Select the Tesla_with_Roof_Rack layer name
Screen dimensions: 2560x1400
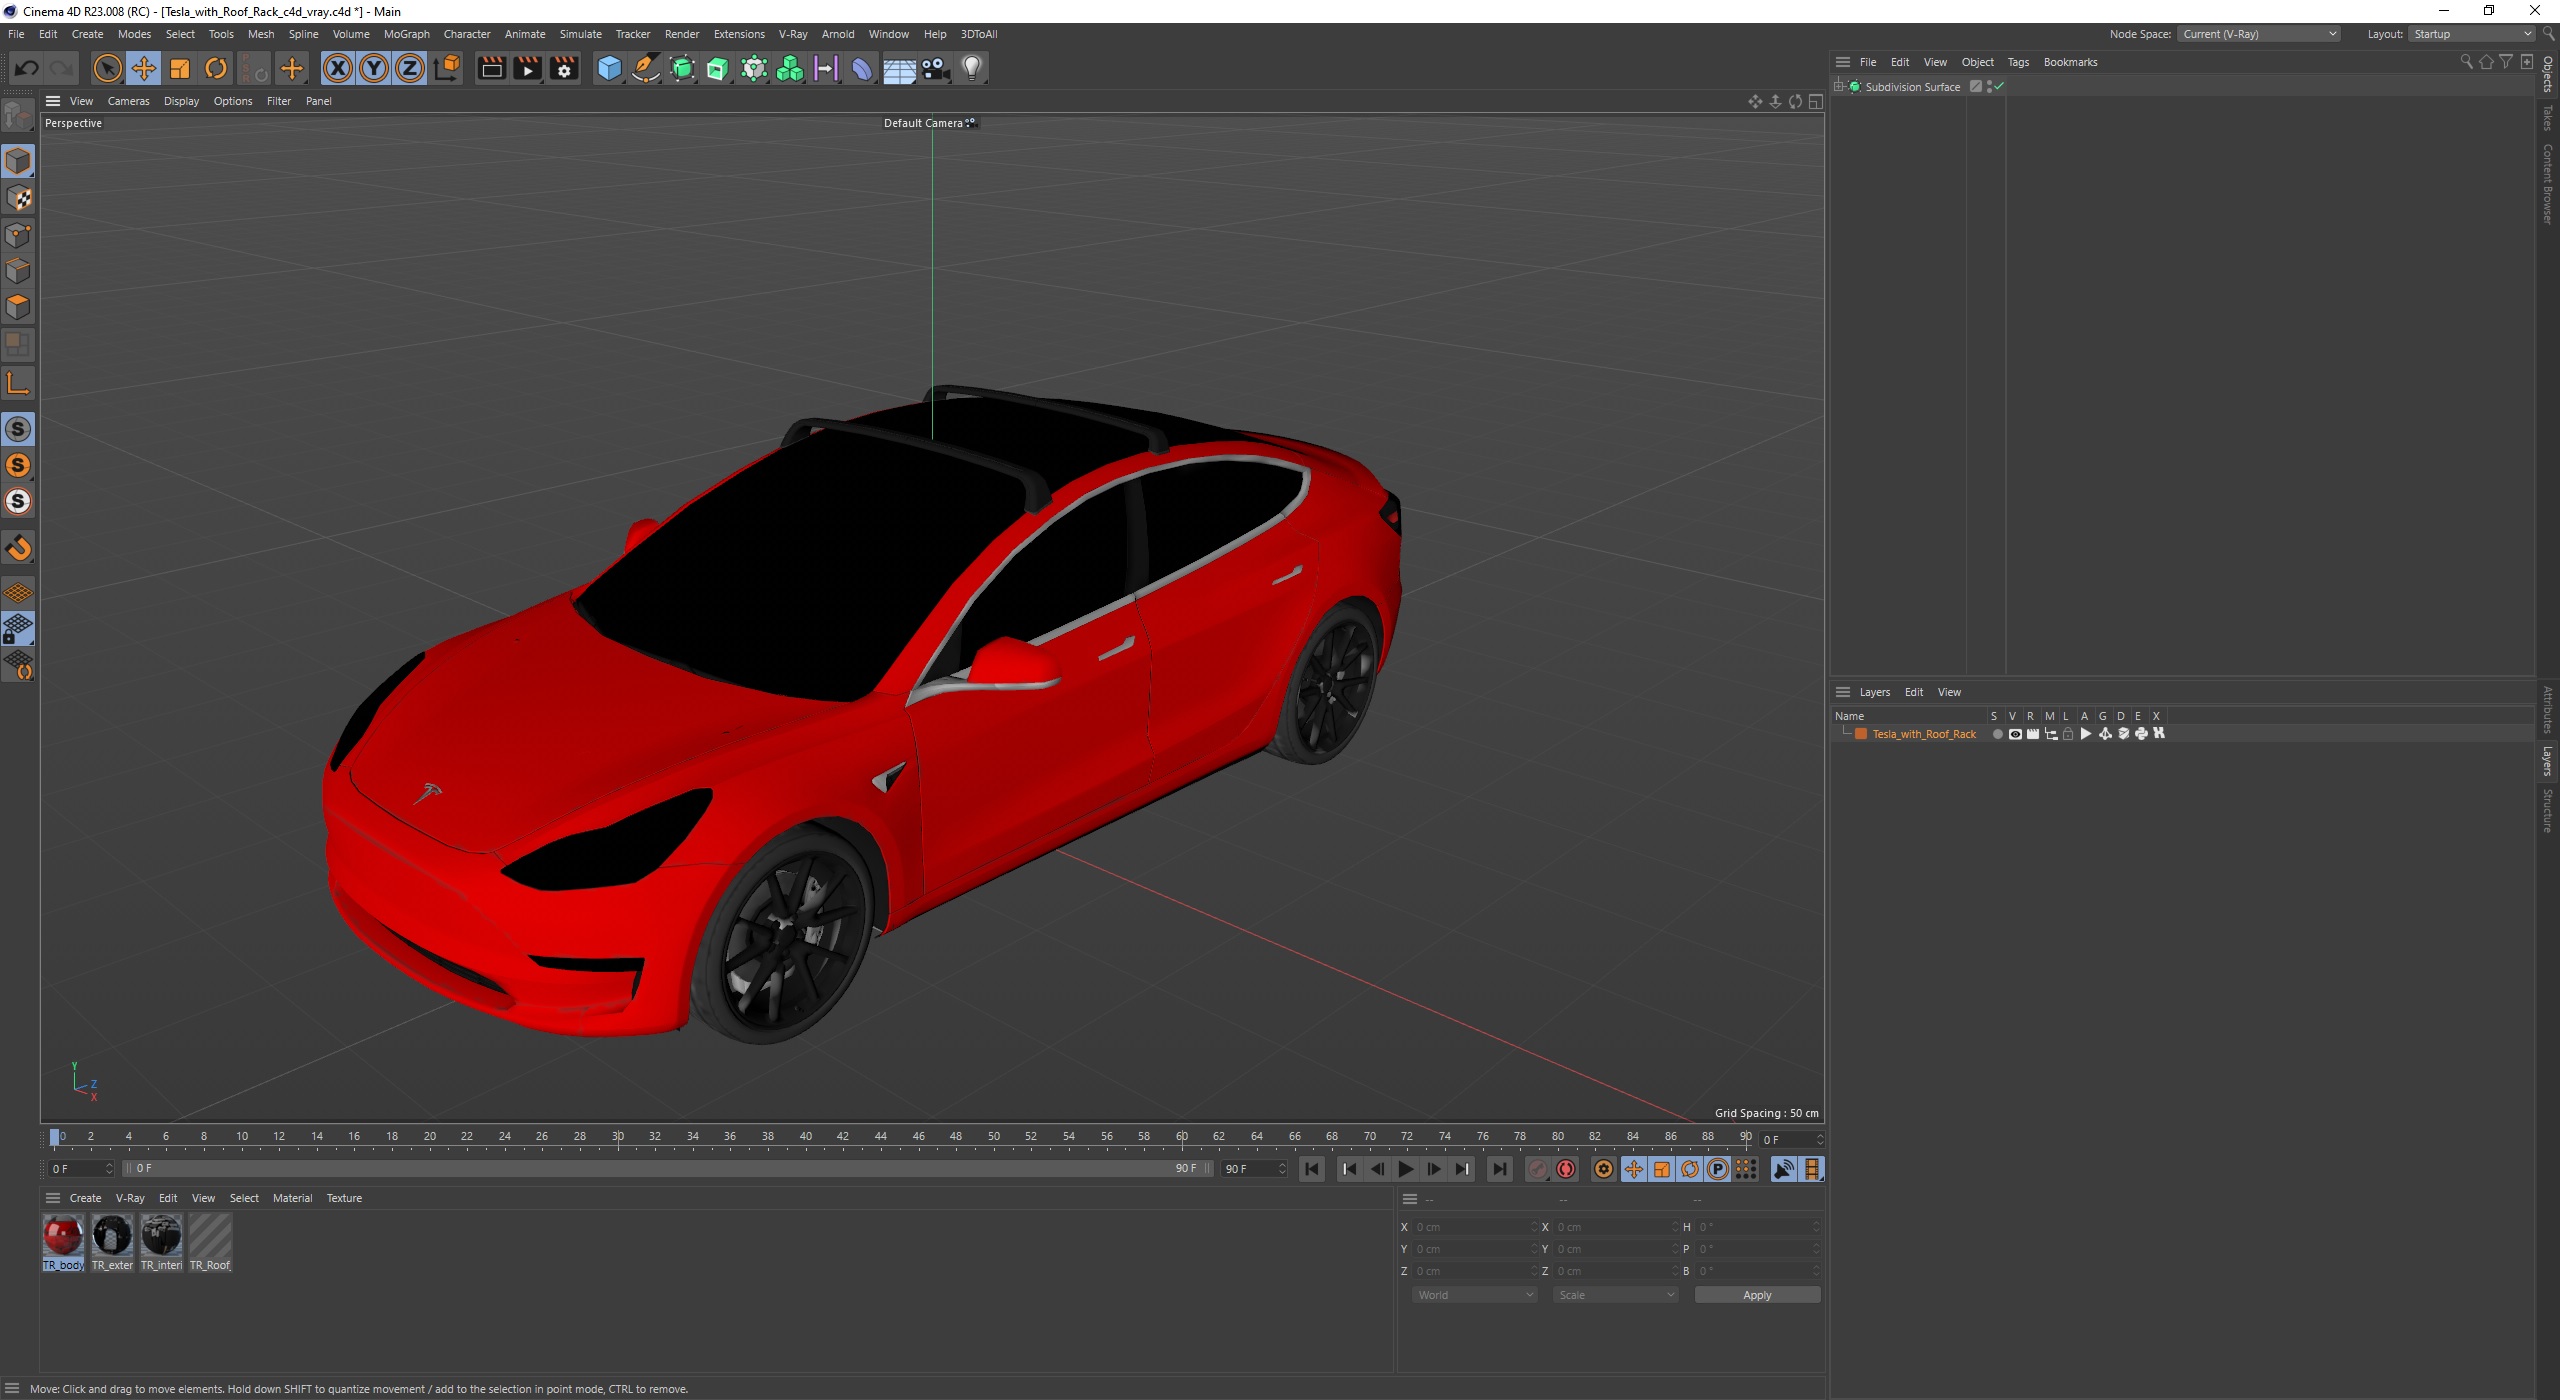1924,734
